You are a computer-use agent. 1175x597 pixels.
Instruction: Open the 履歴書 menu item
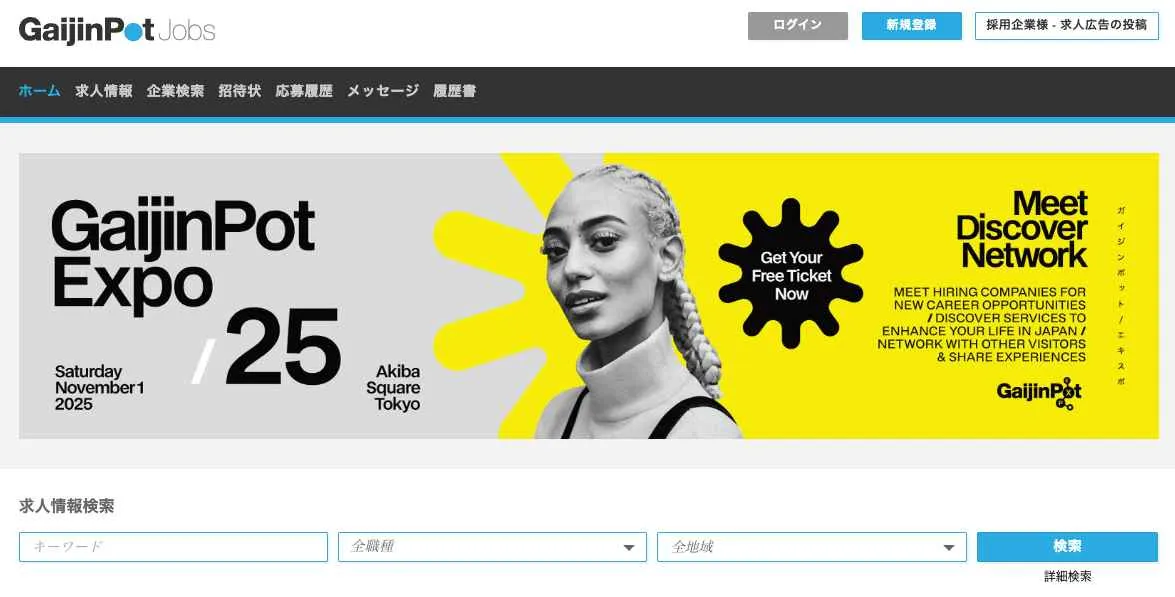454,91
